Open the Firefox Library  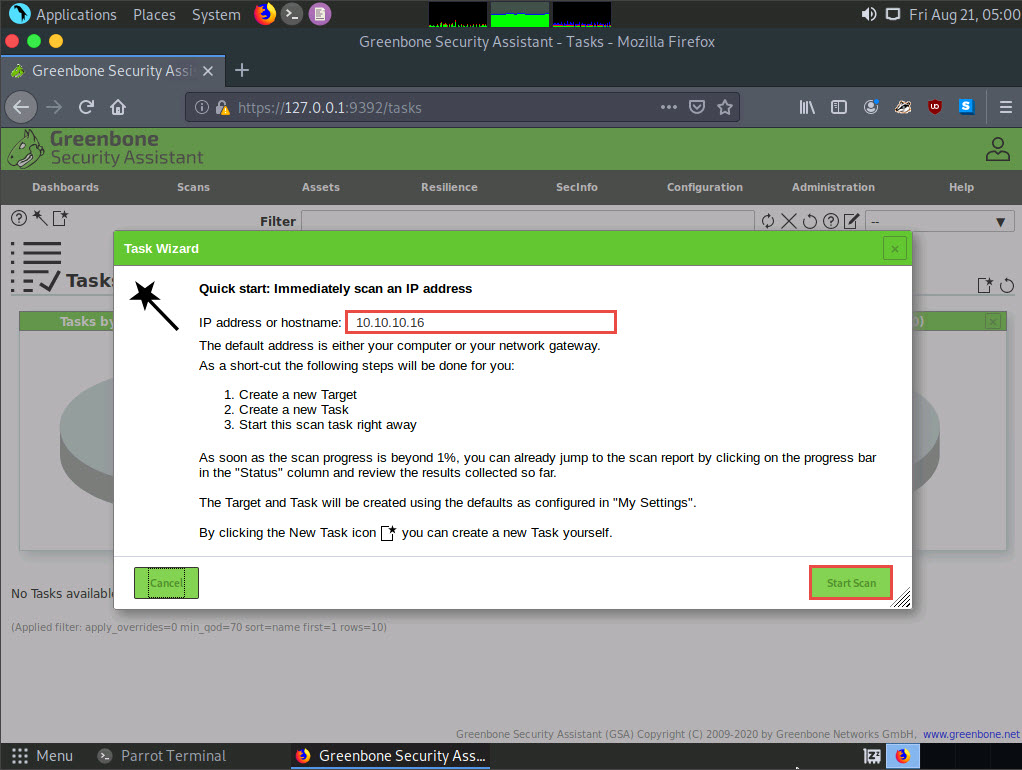pyautogui.click(x=807, y=107)
